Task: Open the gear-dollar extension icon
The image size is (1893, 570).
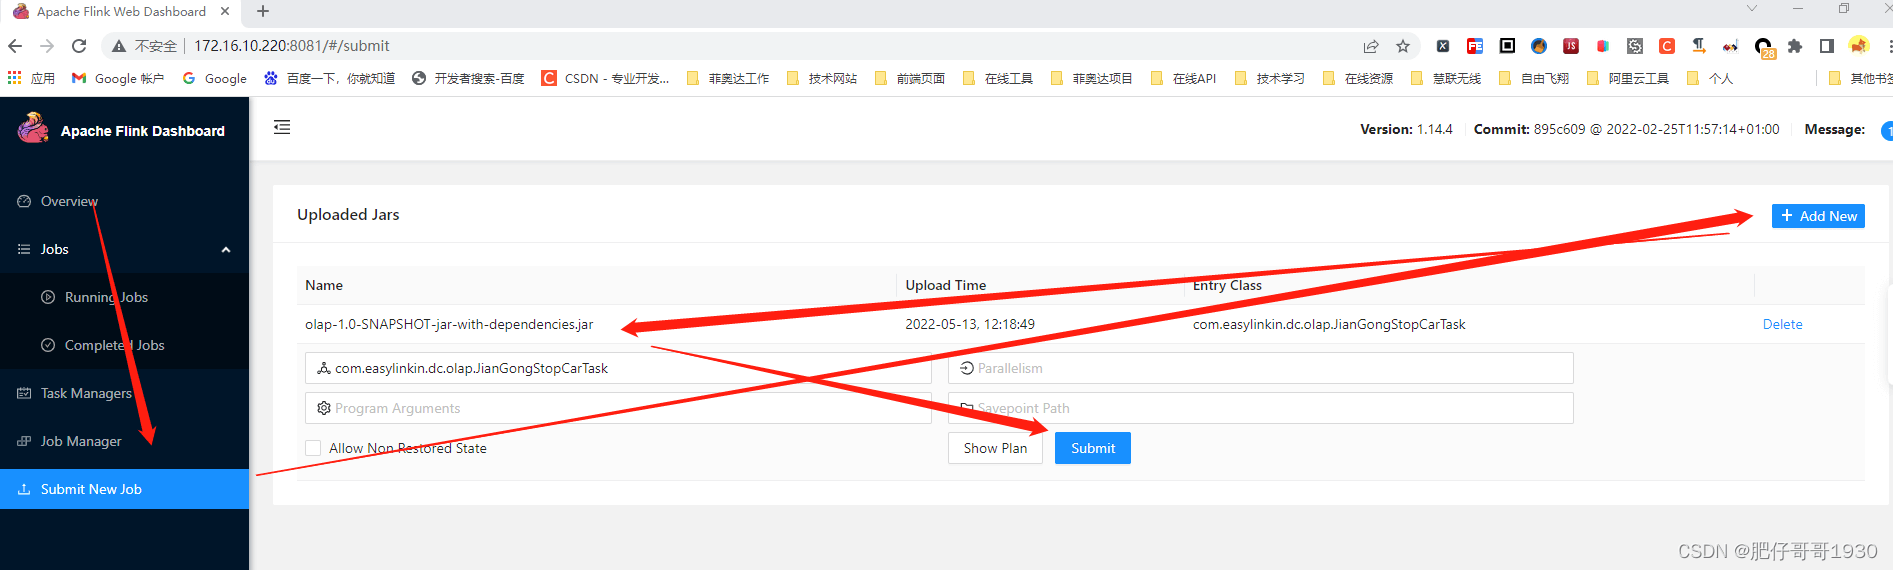Action: tap(1635, 46)
